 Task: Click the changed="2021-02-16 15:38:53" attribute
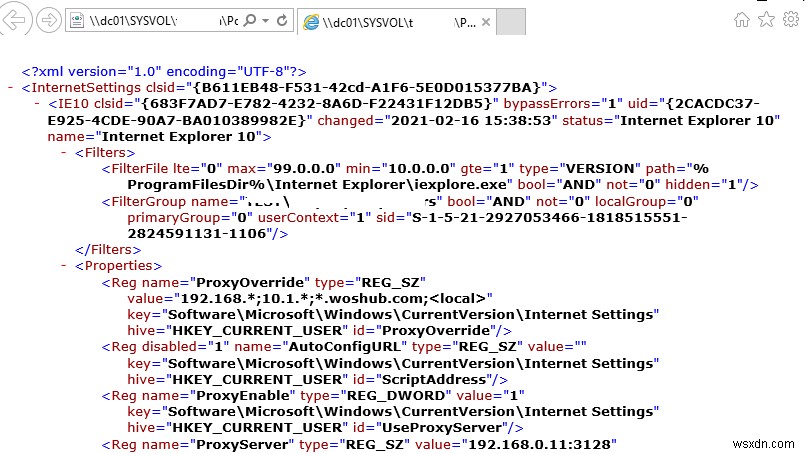437,120
